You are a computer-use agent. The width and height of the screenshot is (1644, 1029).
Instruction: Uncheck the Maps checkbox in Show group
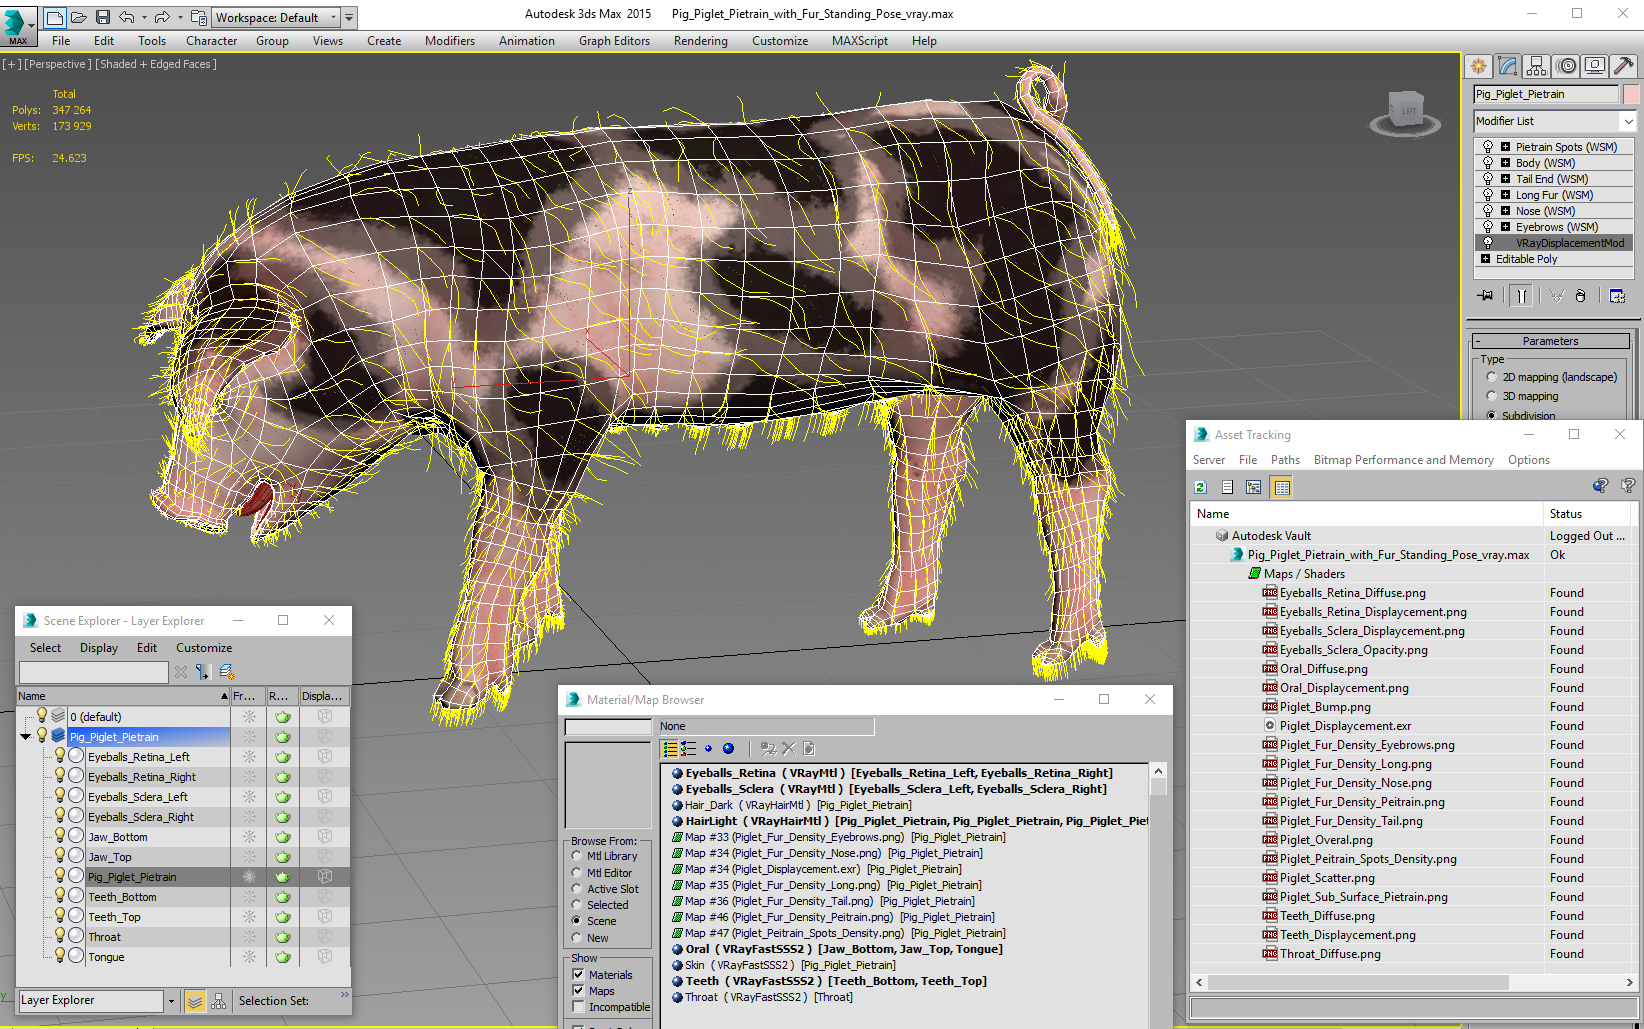pos(578,991)
